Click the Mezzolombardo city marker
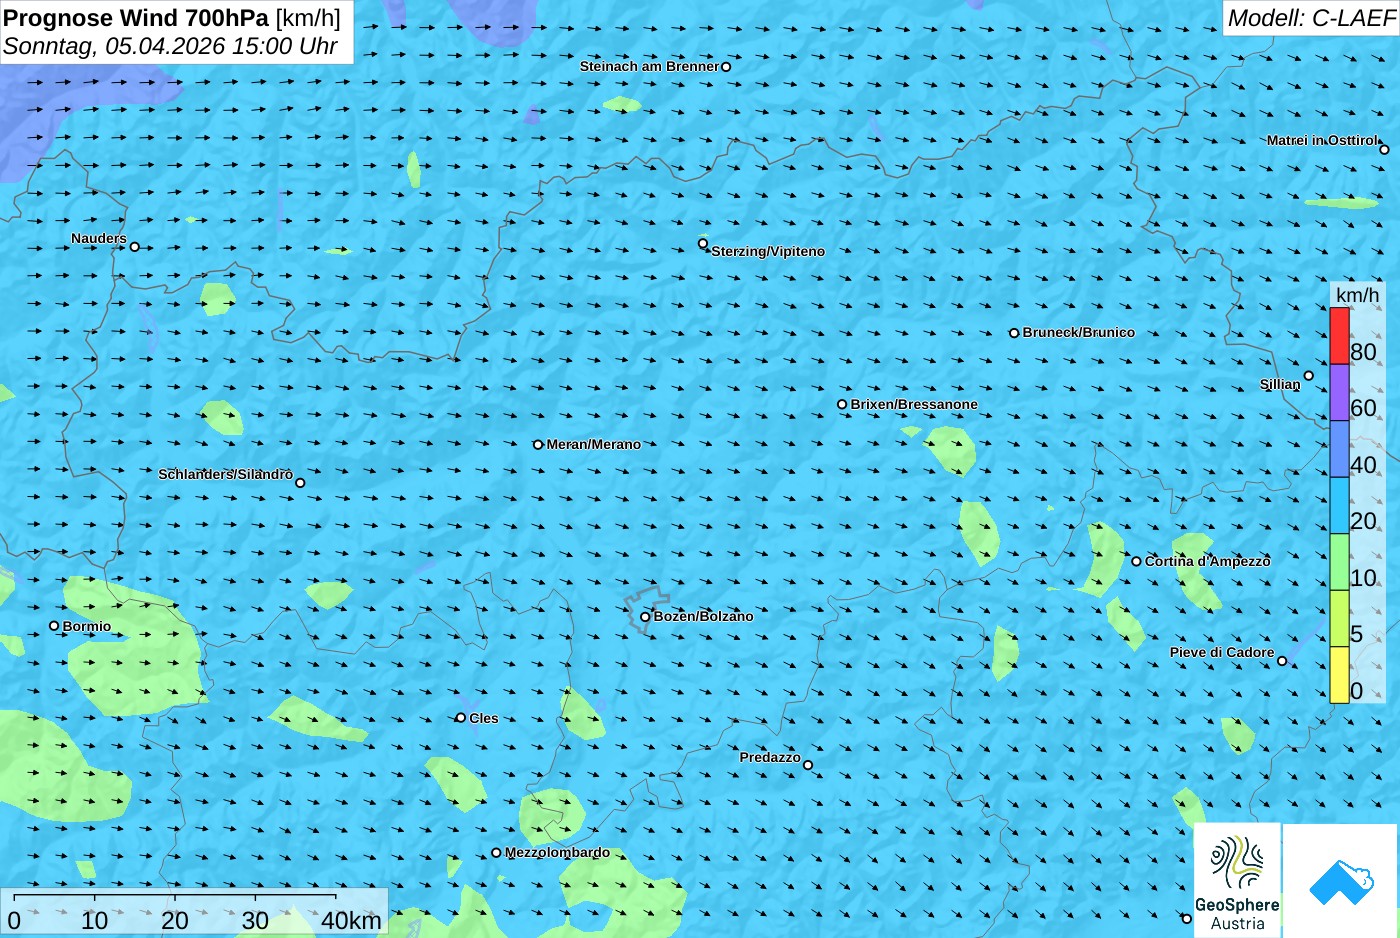Screen dimensions: 1400x938 pos(496,853)
